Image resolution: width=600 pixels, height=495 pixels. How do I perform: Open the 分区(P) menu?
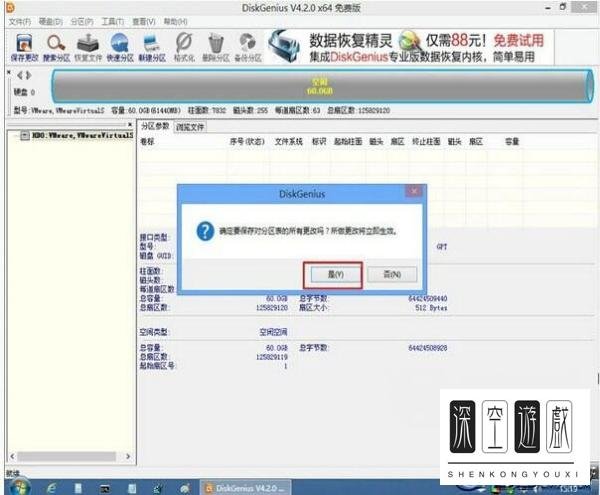(82, 21)
